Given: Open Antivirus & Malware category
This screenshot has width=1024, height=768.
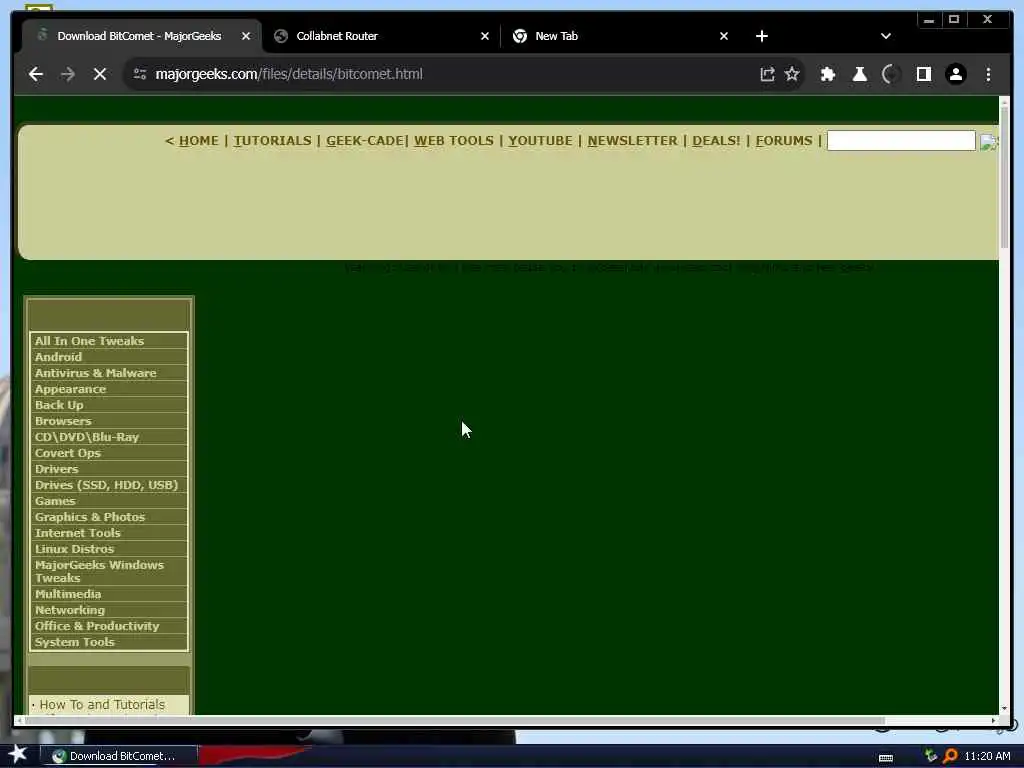Looking at the screenshot, I should click(x=95, y=373).
